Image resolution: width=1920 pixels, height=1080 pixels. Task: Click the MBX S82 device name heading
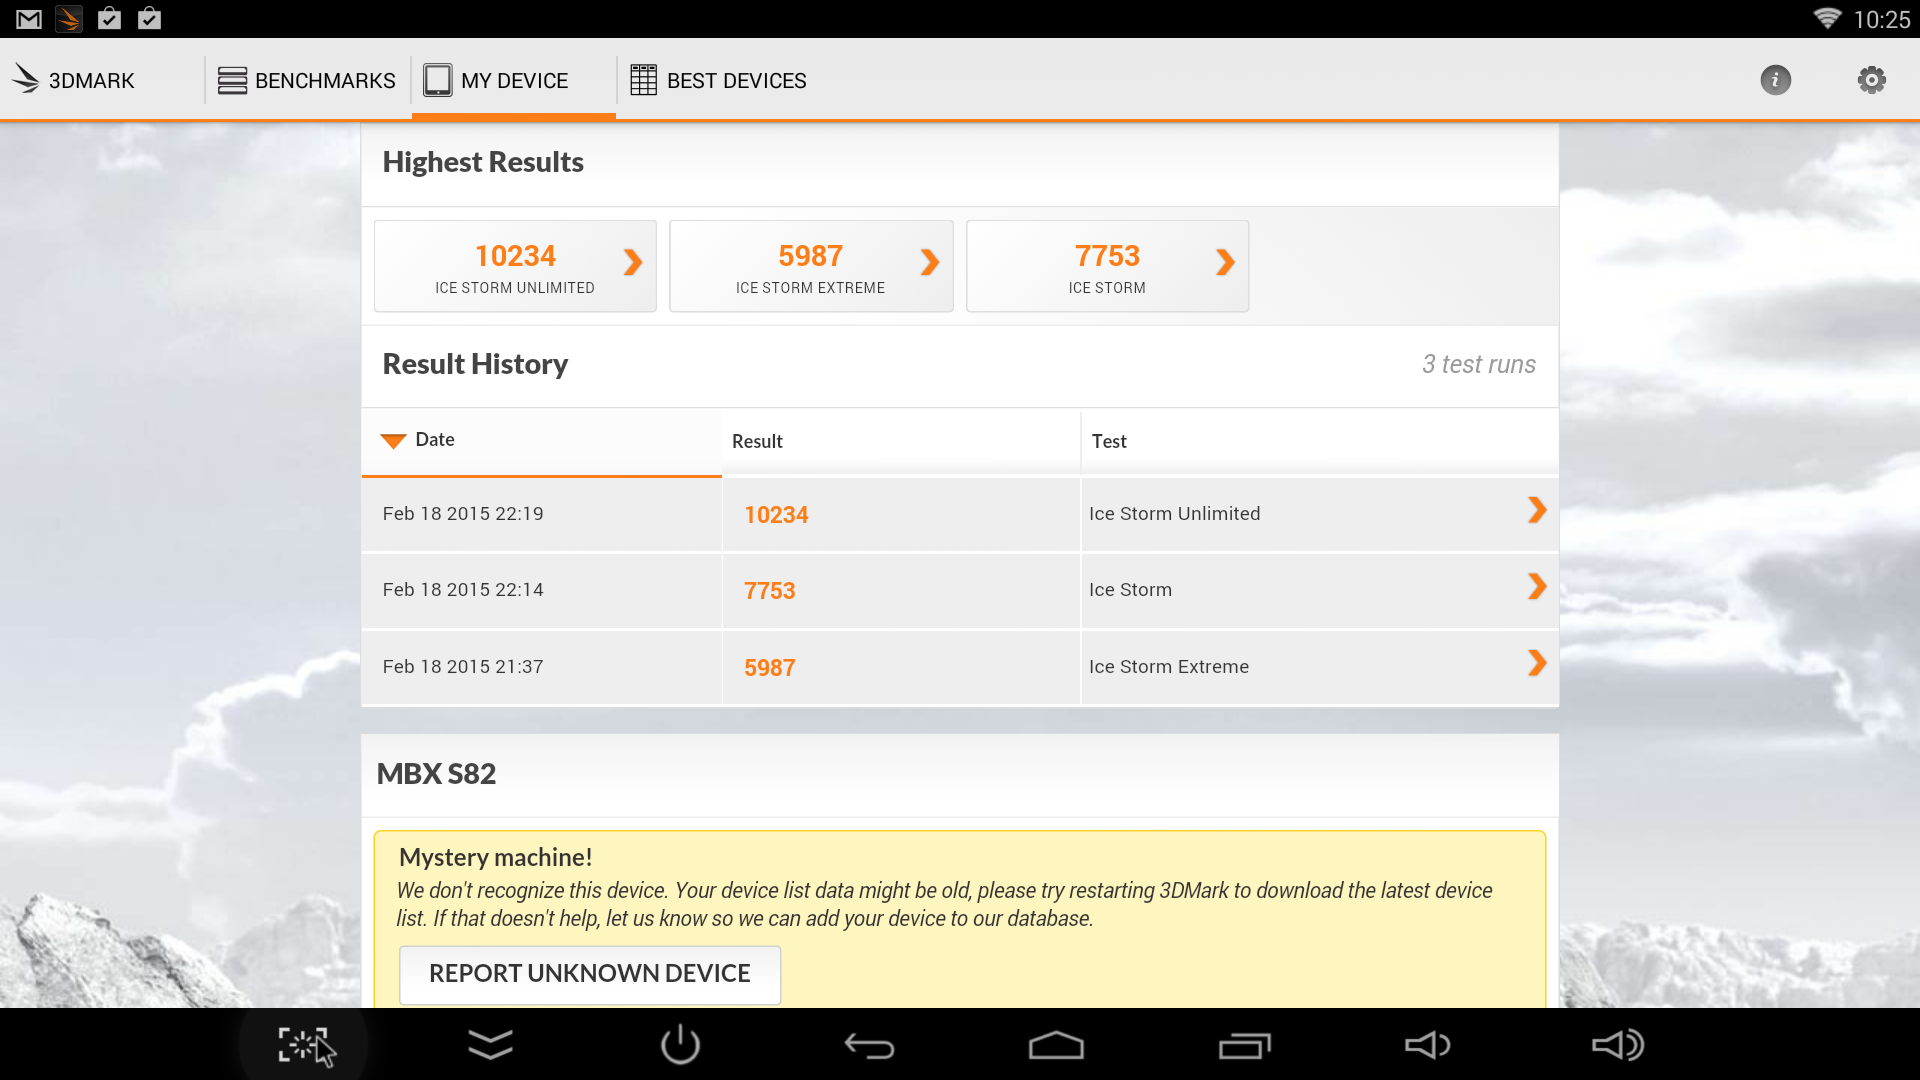click(436, 774)
